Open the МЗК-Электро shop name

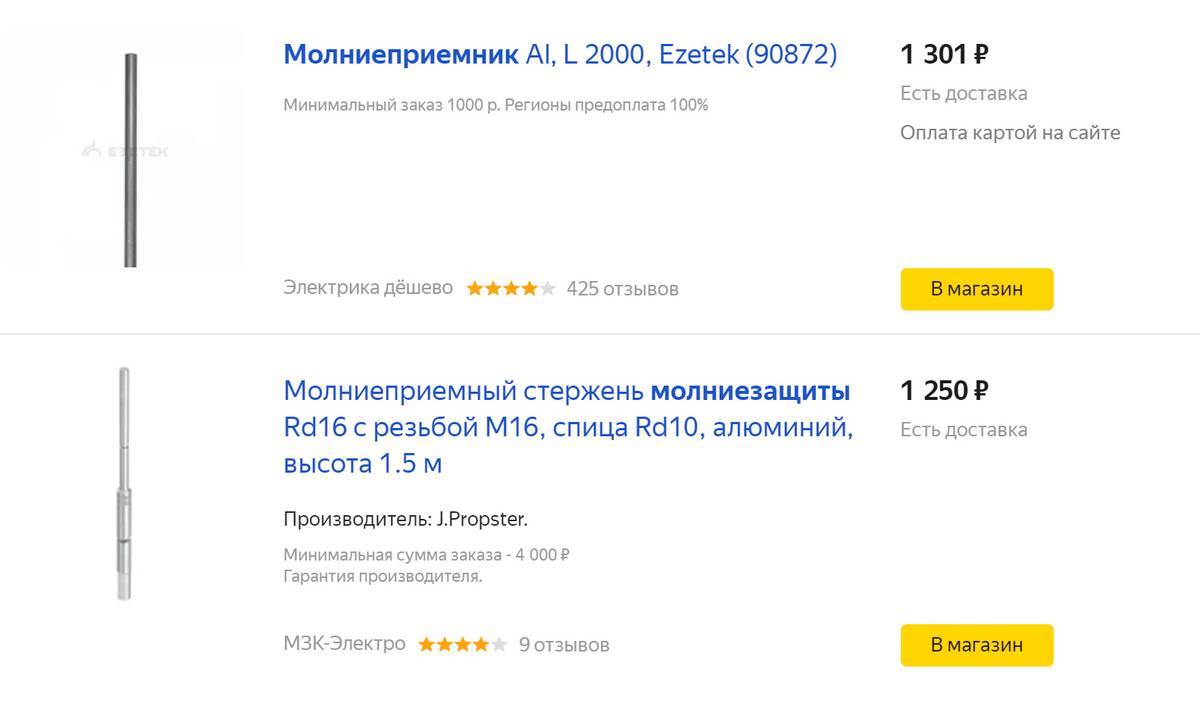pyautogui.click(x=344, y=644)
